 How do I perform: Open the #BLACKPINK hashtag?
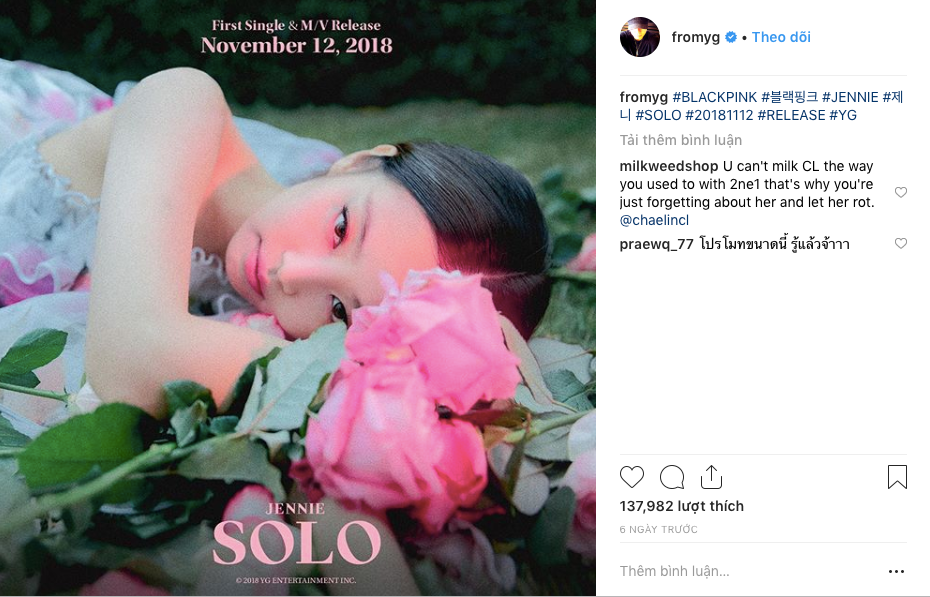click(714, 97)
